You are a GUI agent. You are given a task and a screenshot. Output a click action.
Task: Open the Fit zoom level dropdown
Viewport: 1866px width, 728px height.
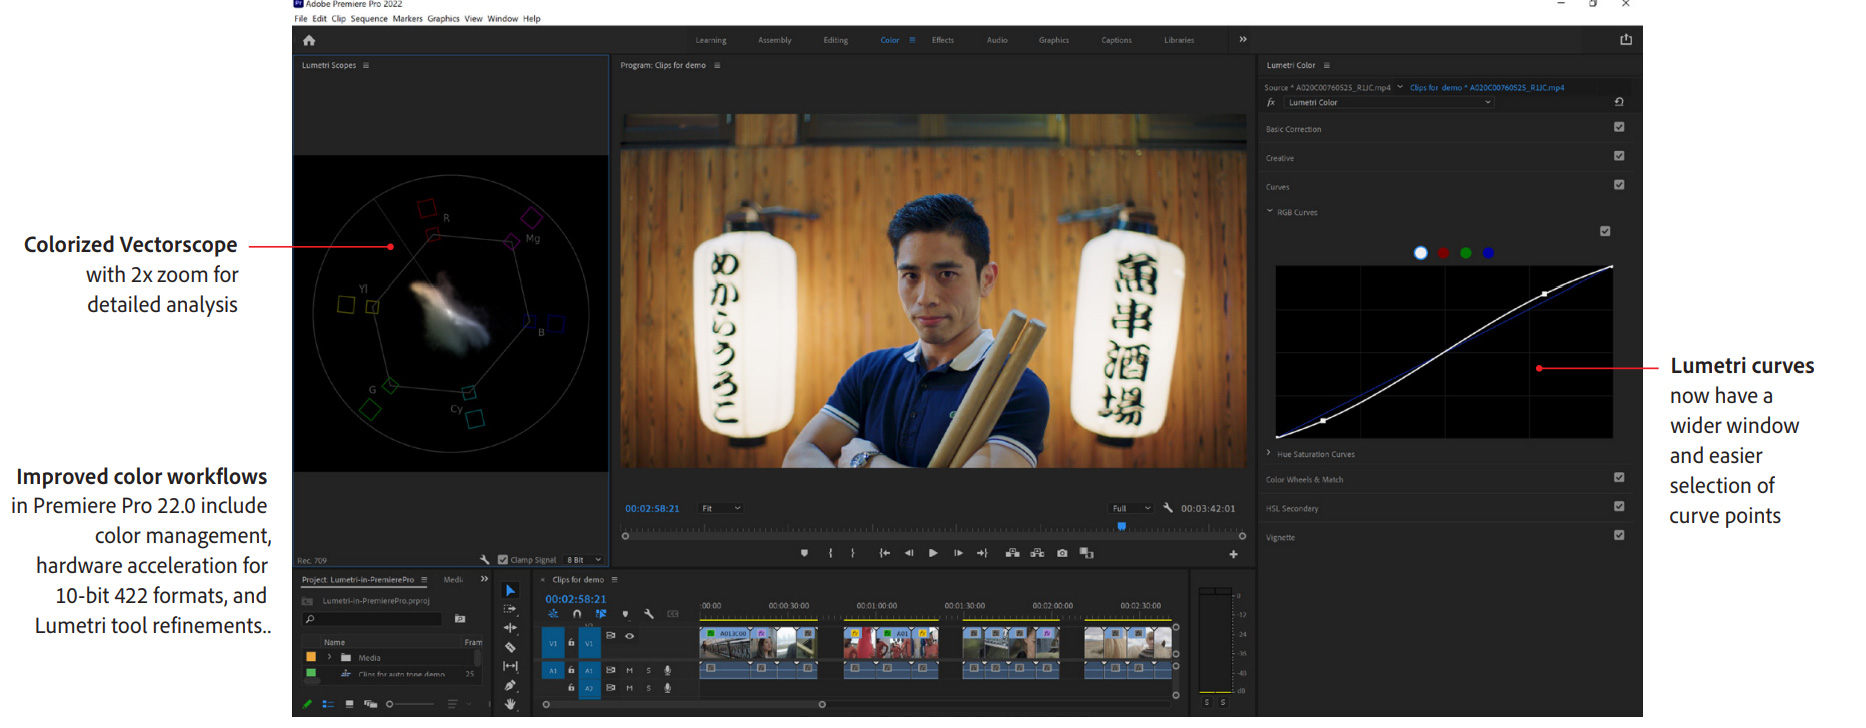point(721,508)
